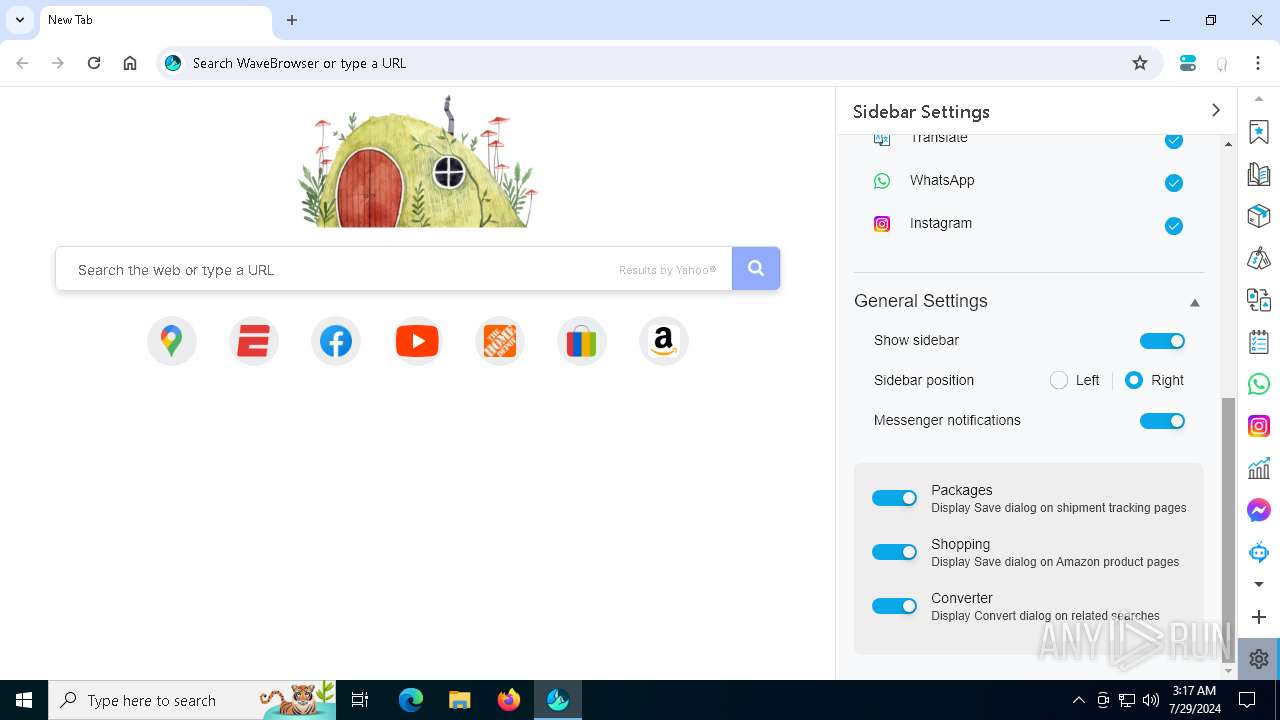The width and height of the screenshot is (1280, 720).
Task: Open the Facebook shortcut tile
Action: point(336,341)
